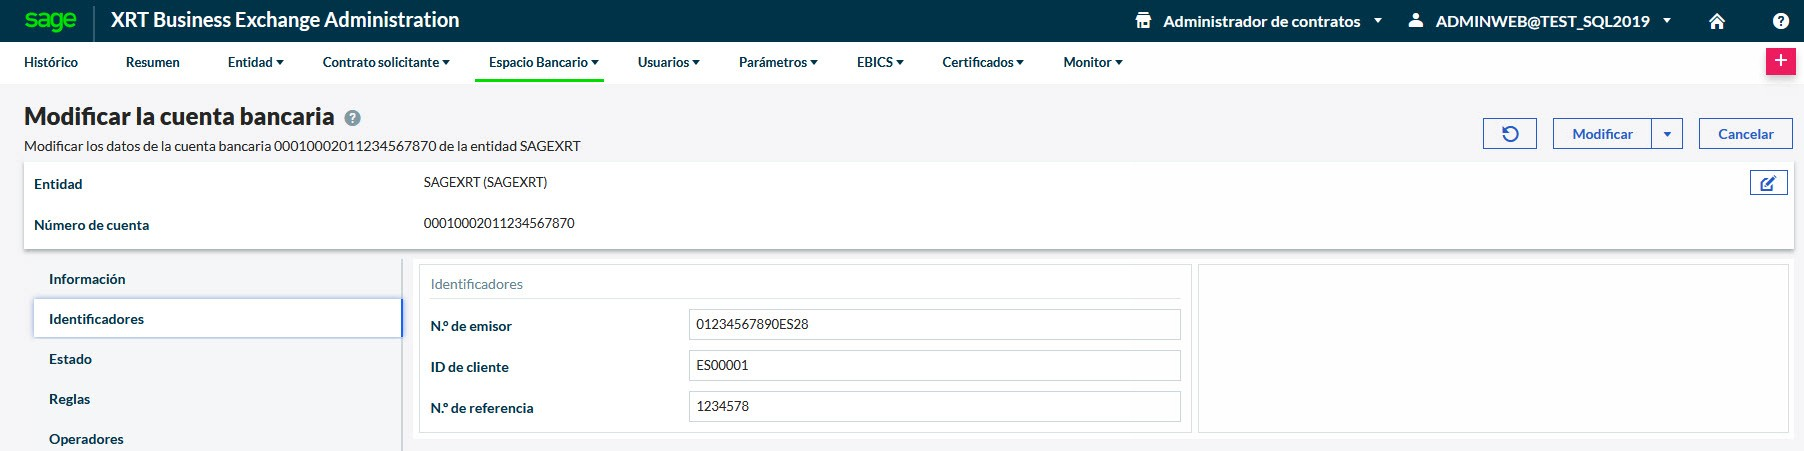Open the Histórico page
The image size is (1804, 451).
51,62
